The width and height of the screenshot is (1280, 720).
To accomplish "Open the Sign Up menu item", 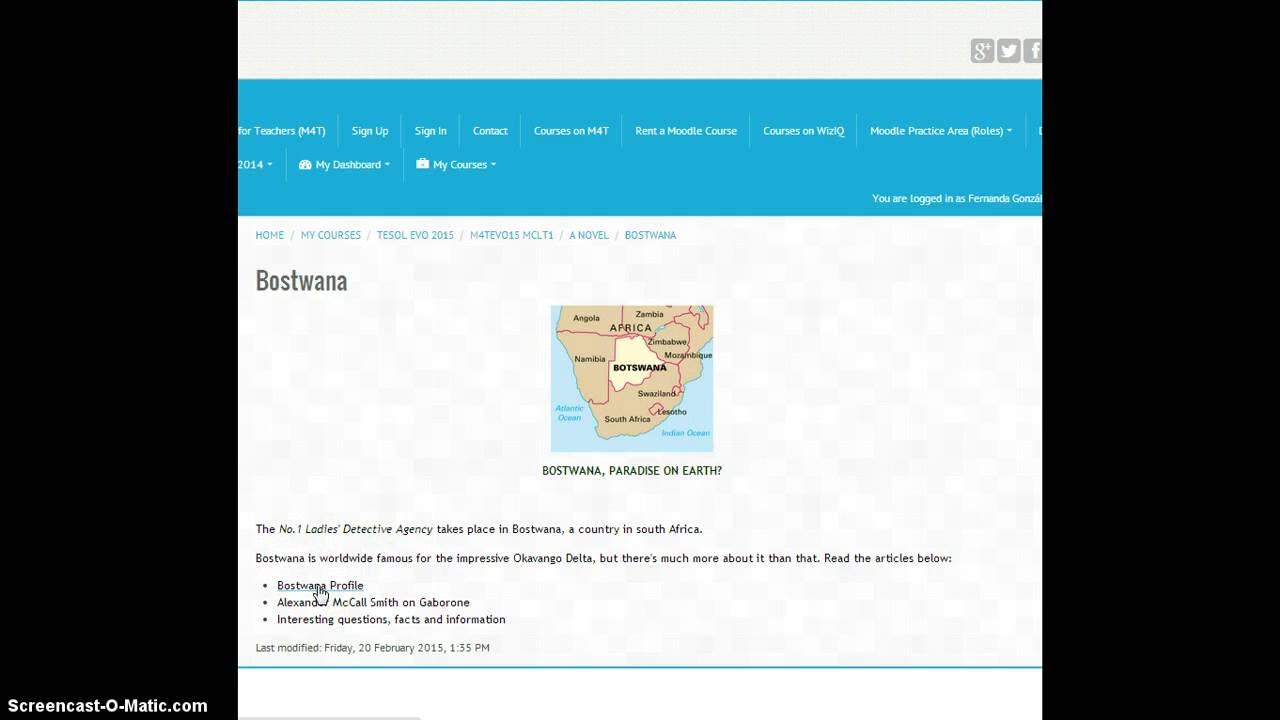I will [370, 131].
